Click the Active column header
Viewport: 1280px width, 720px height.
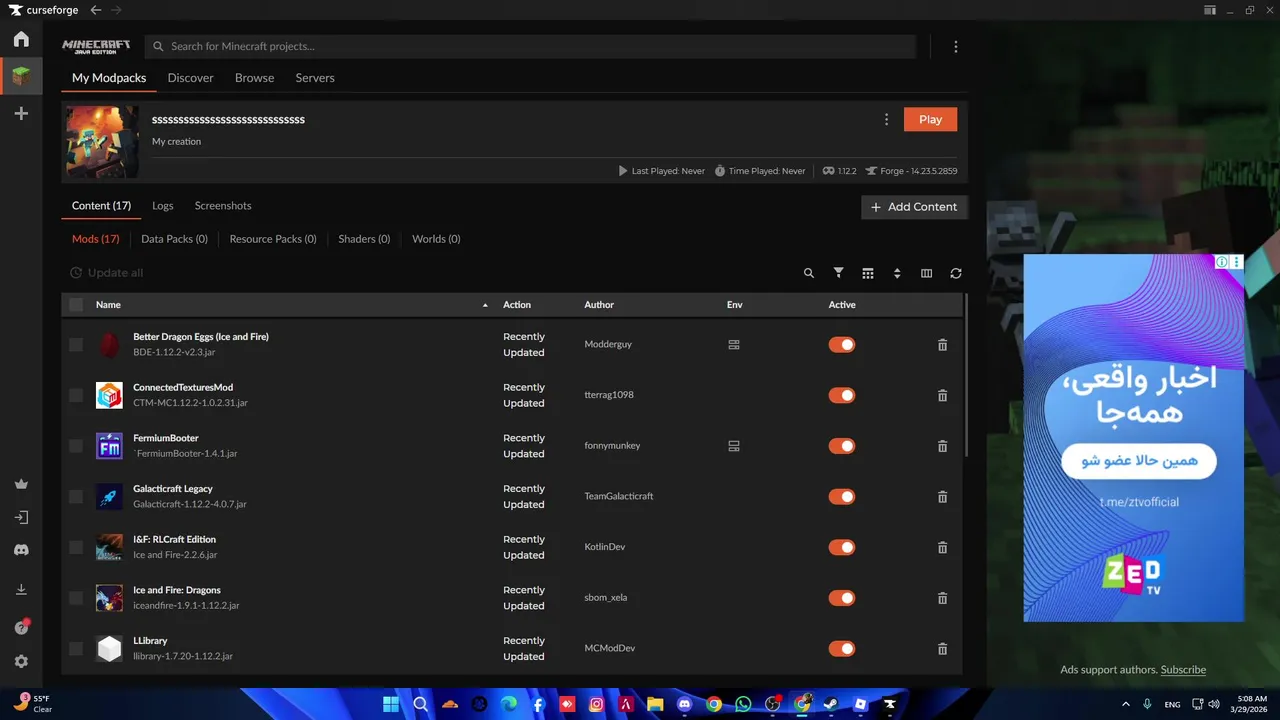(842, 305)
